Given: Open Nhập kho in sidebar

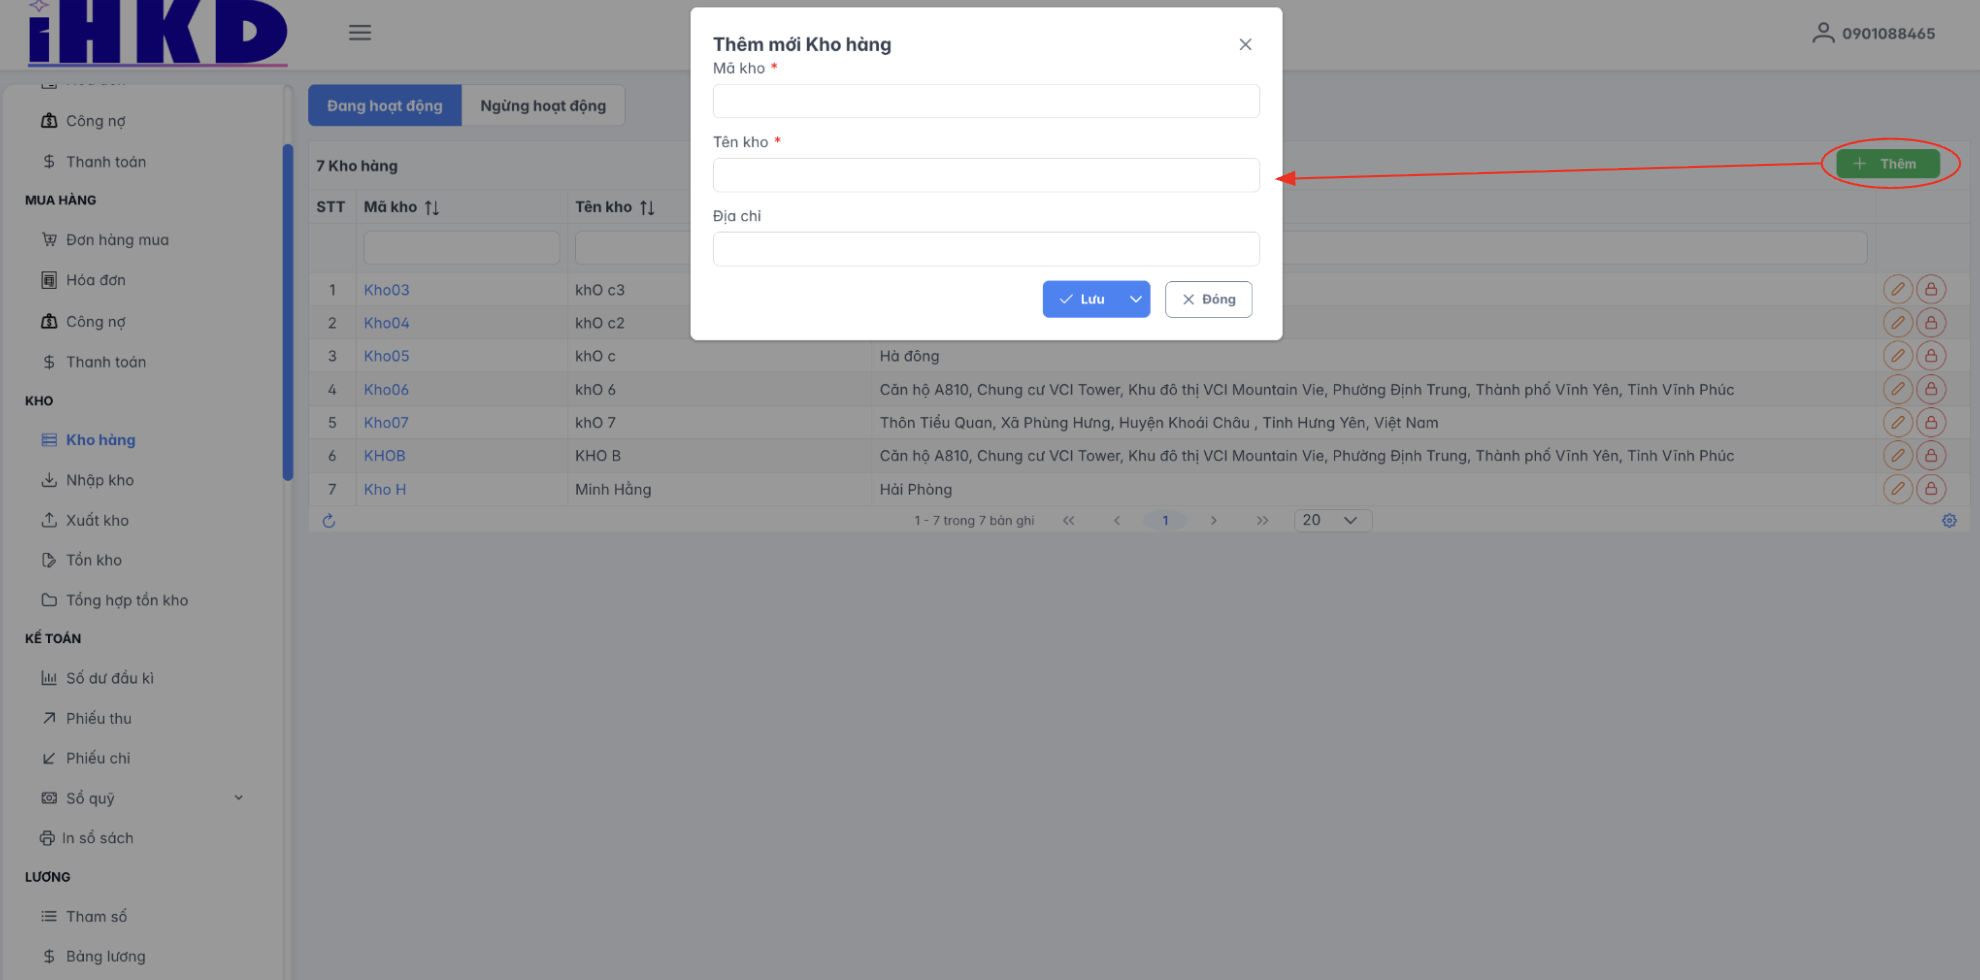Looking at the screenshot, I should click(99, 480).
